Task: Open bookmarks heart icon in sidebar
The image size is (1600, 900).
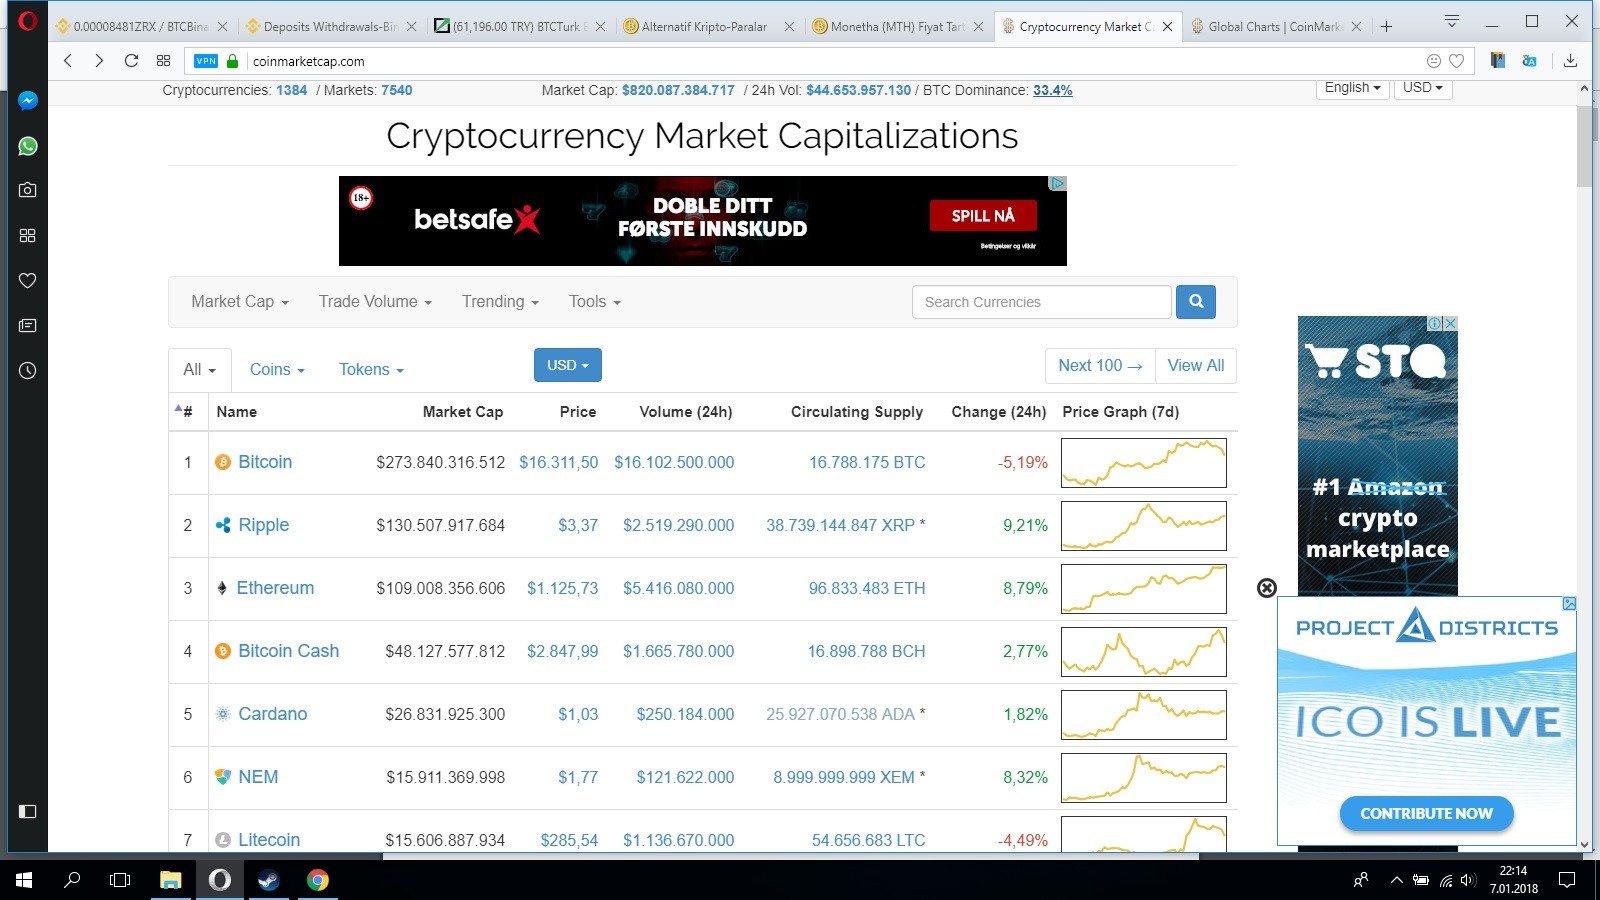Action: [x=28, y=280]
